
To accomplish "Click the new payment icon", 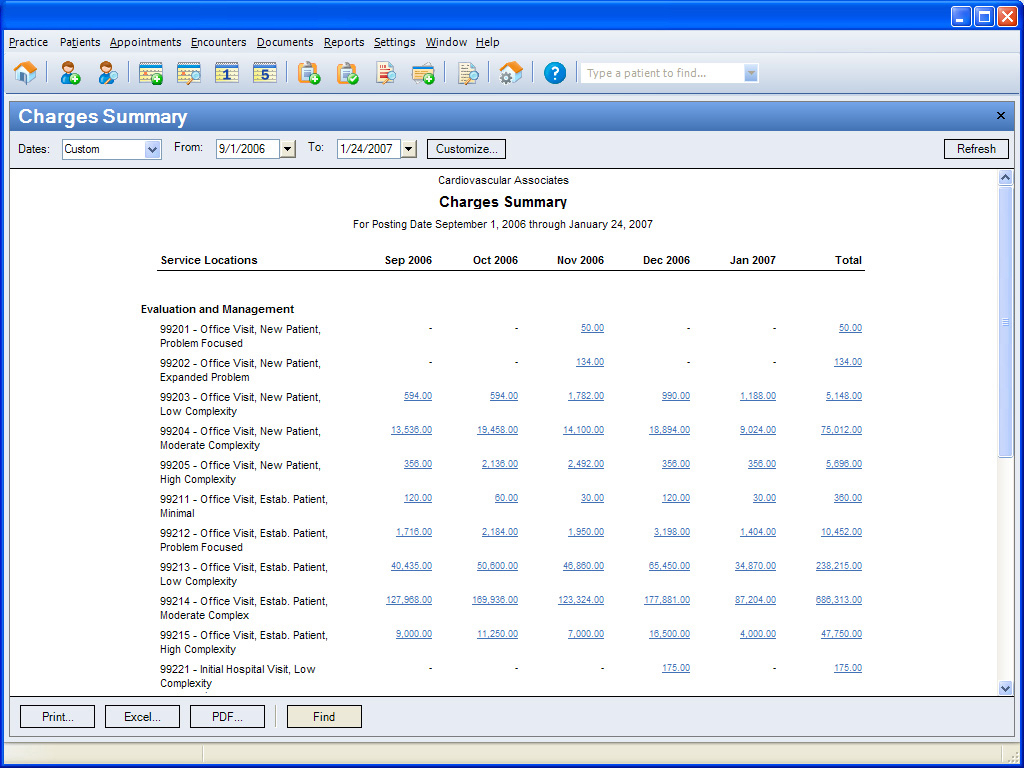I will tap(423, 72).
